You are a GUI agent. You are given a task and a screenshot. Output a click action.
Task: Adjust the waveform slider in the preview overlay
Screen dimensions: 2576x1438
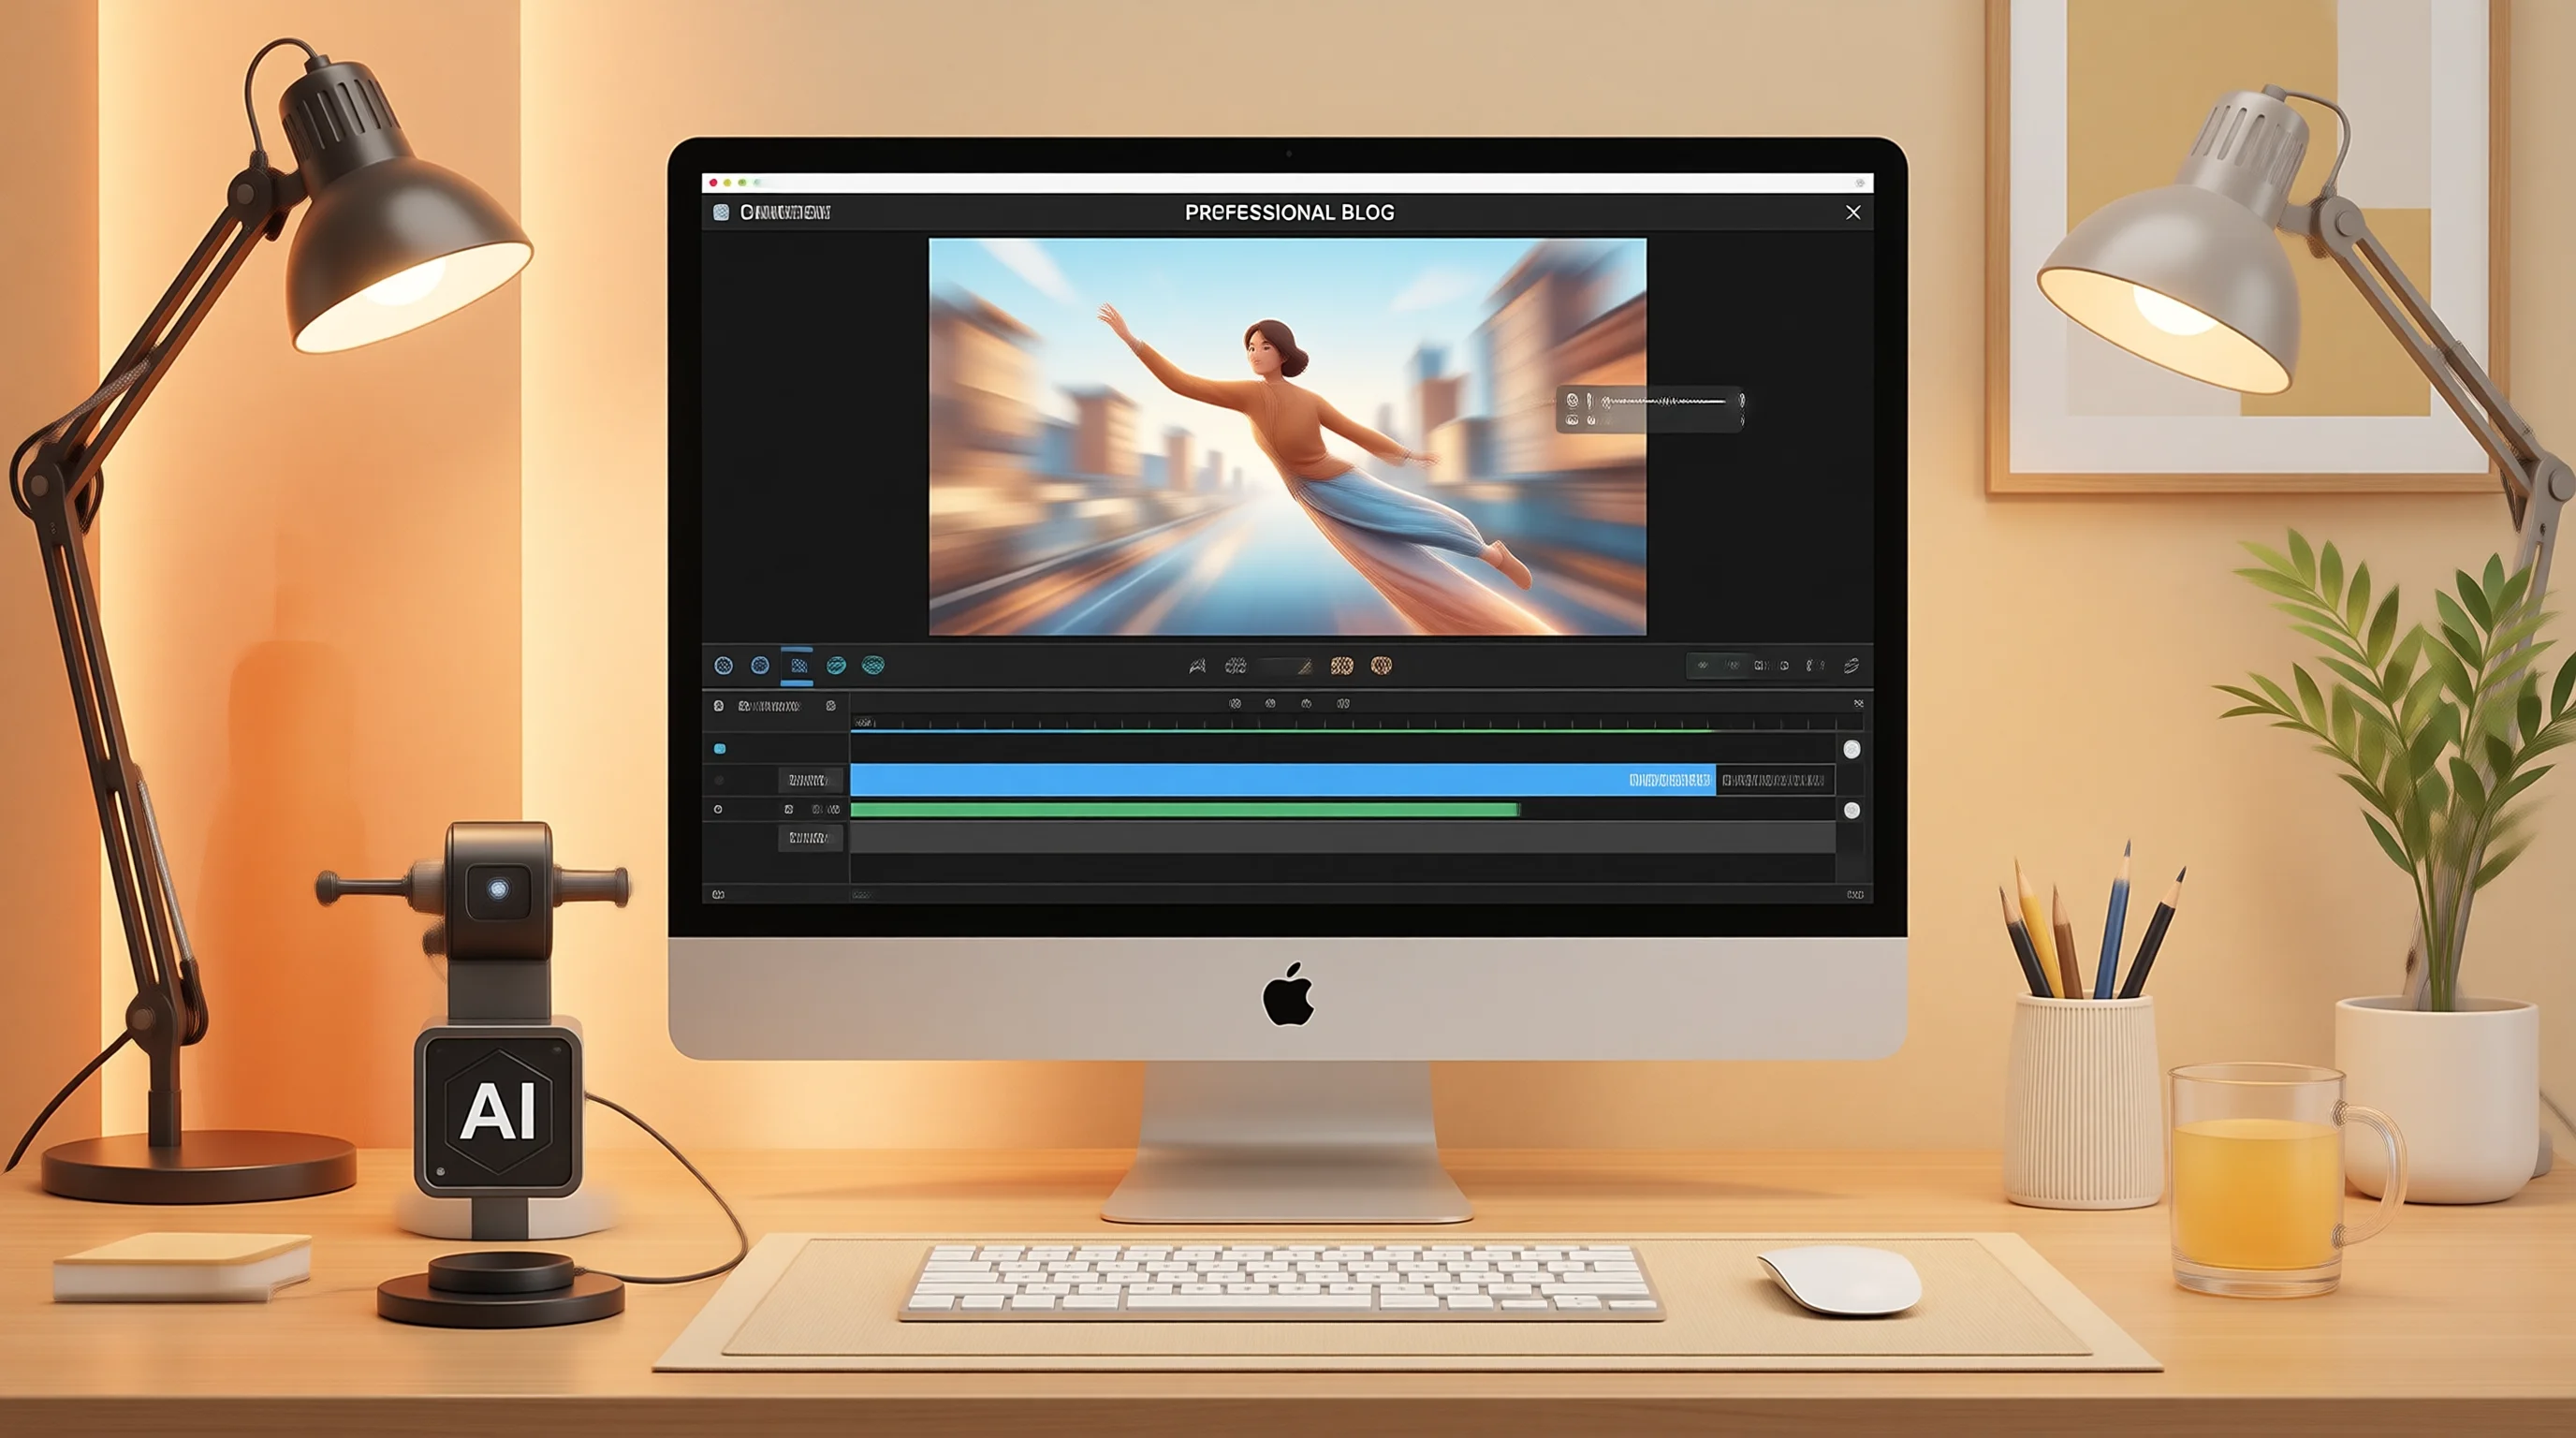(x=1664, y=401)
